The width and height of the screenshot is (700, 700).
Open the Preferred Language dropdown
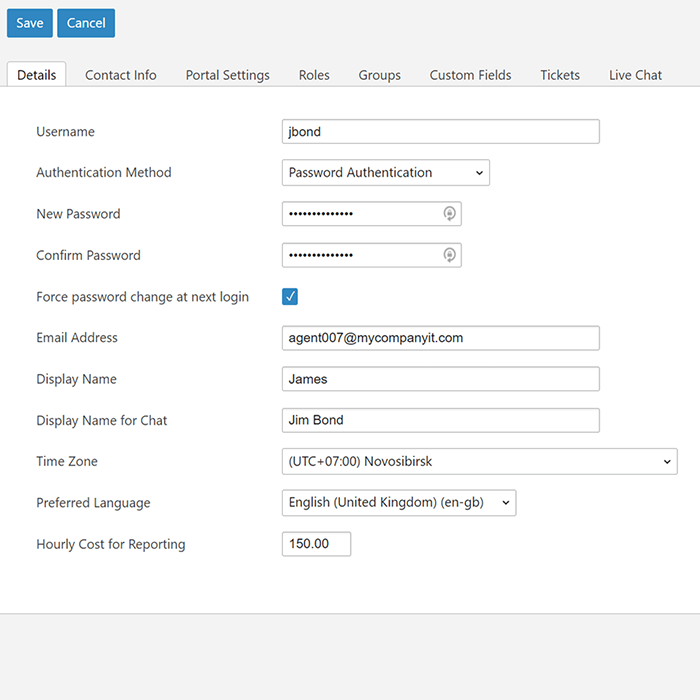click(398, 503)
